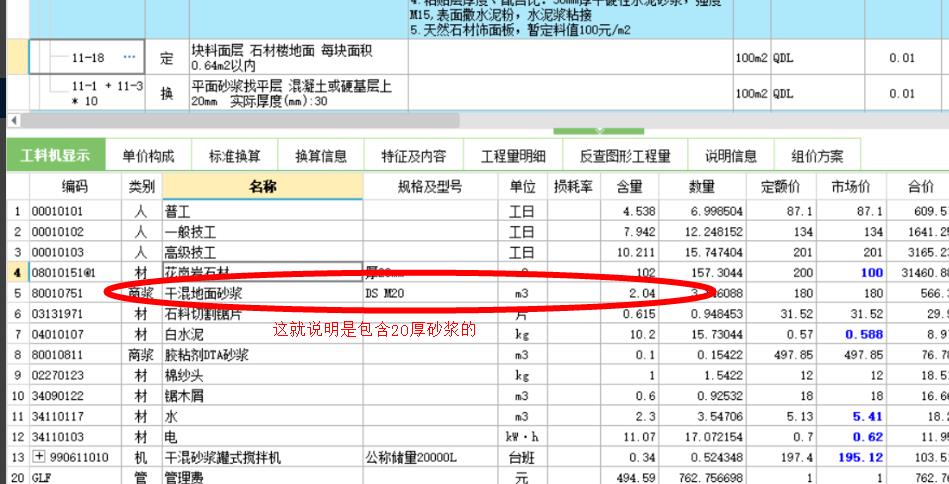Select the 换算信息 tab
This screenshot has width=949, height=484.
(x=321, y=156)
